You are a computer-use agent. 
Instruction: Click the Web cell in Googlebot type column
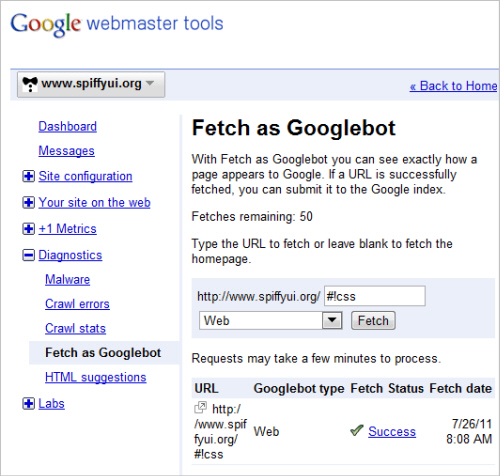(266, 432)
